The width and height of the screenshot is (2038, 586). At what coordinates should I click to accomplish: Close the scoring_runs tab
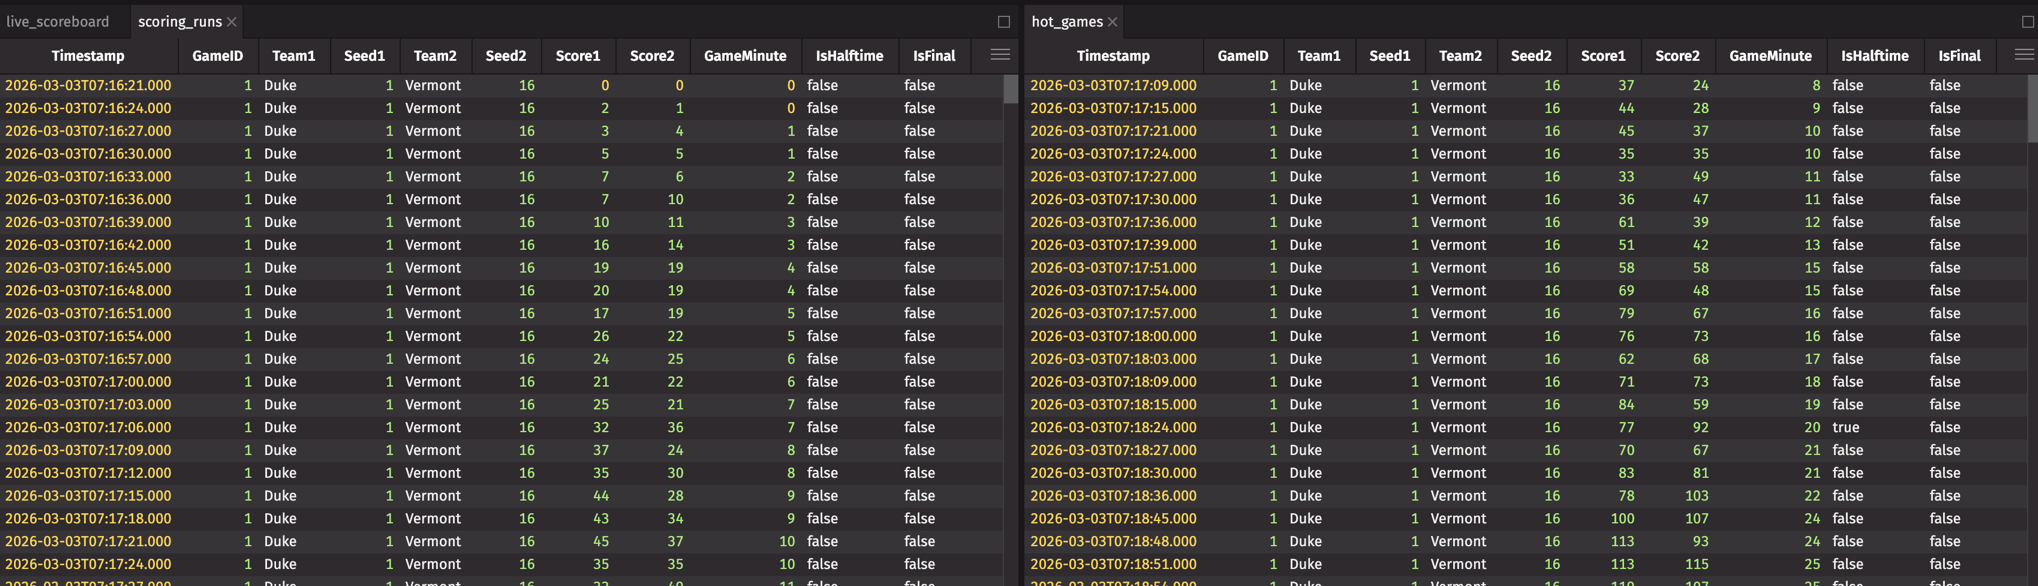tap(232, 22)
